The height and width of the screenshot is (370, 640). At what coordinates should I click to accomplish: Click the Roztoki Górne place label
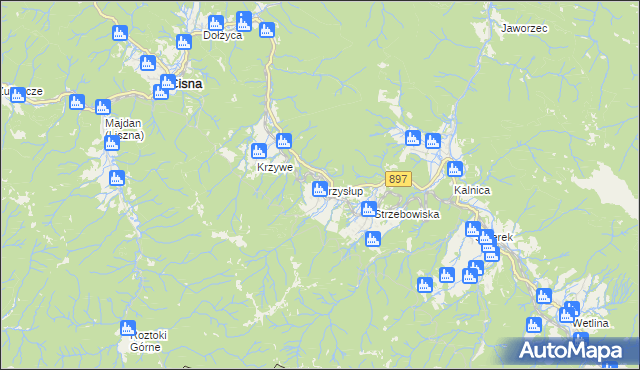148,341
